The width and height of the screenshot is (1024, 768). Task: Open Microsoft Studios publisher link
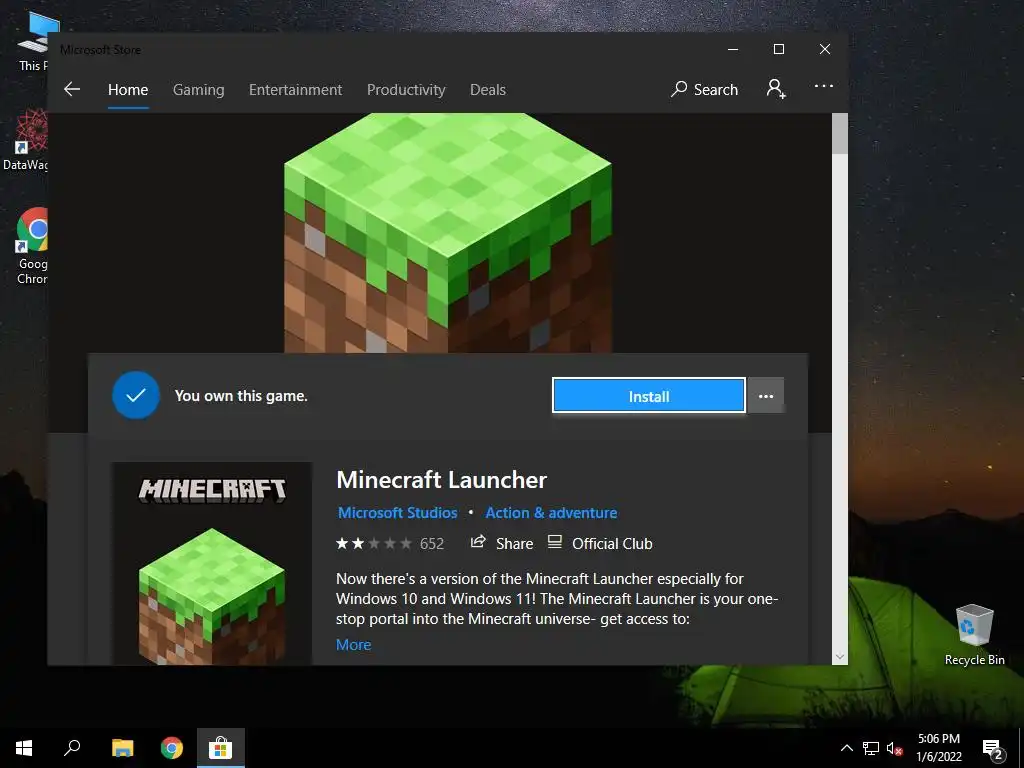pos(398,513)
